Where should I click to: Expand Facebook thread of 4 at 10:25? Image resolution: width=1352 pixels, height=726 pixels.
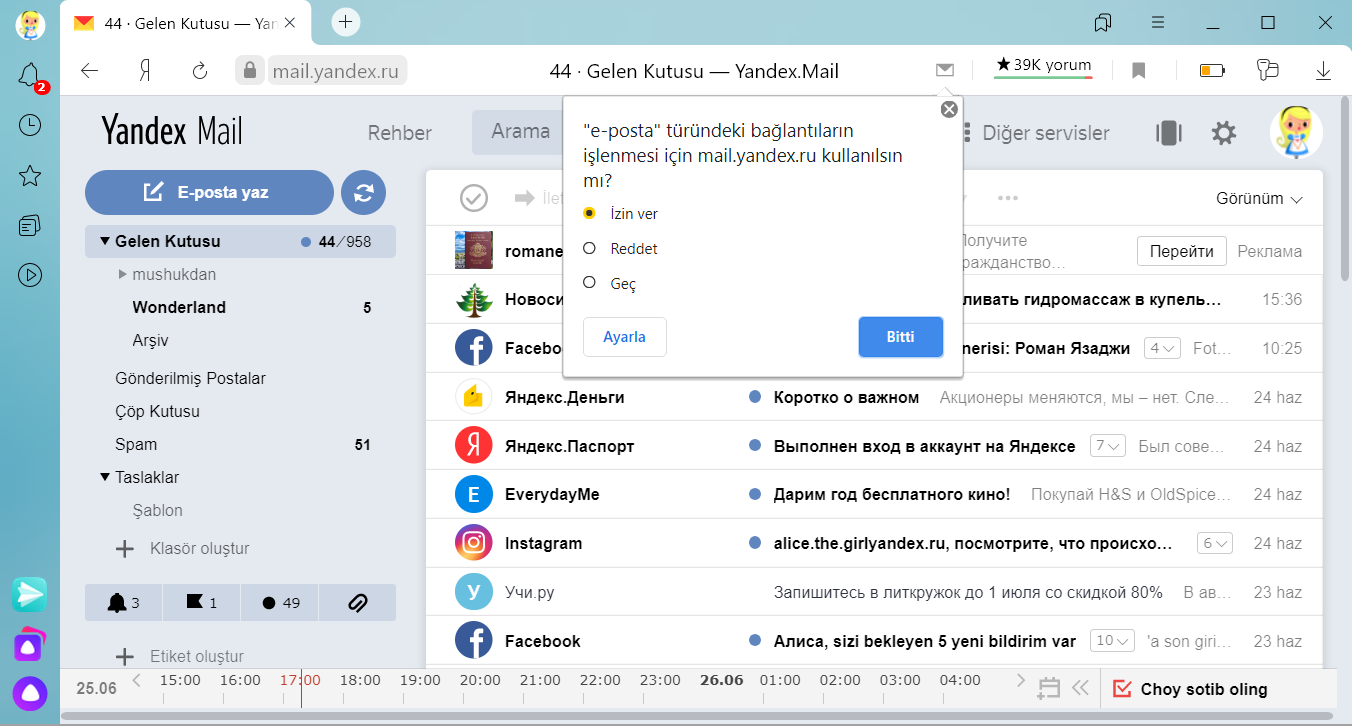(x=1163, y=348)
